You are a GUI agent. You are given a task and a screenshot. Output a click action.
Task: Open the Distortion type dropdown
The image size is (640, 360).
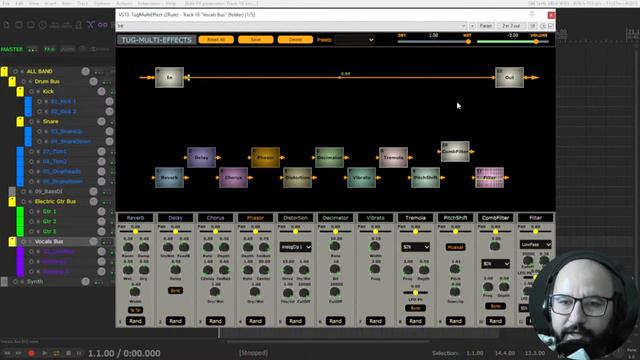pos(296,247)
